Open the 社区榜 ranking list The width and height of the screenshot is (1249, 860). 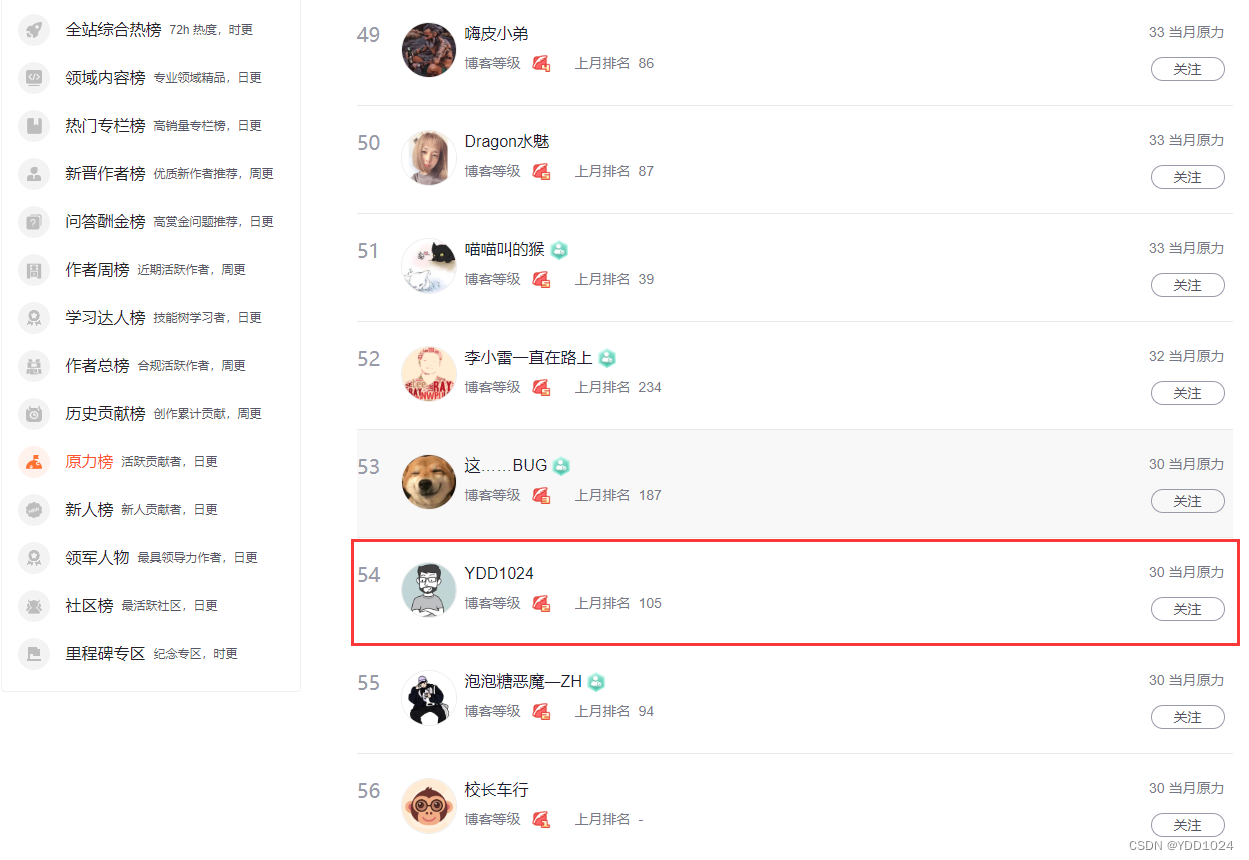pyautogui.click(x=89, y=606)
